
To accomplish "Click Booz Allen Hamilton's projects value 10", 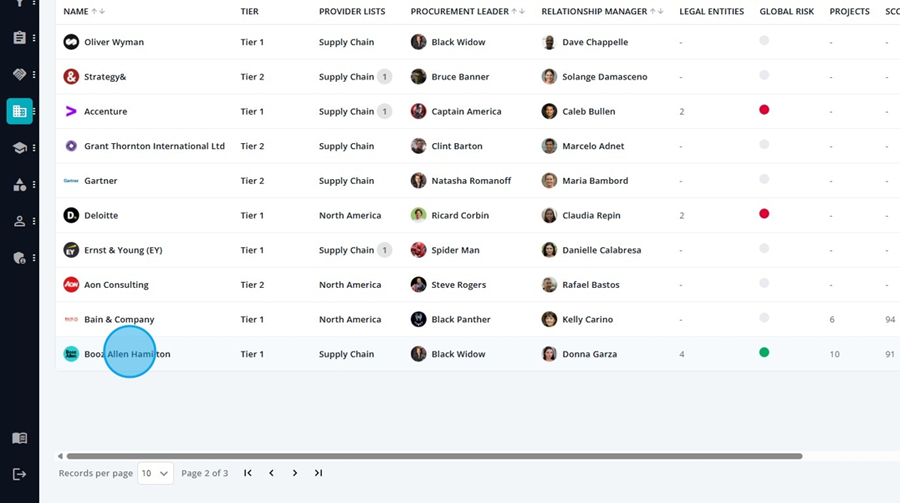I will [834, 354].
